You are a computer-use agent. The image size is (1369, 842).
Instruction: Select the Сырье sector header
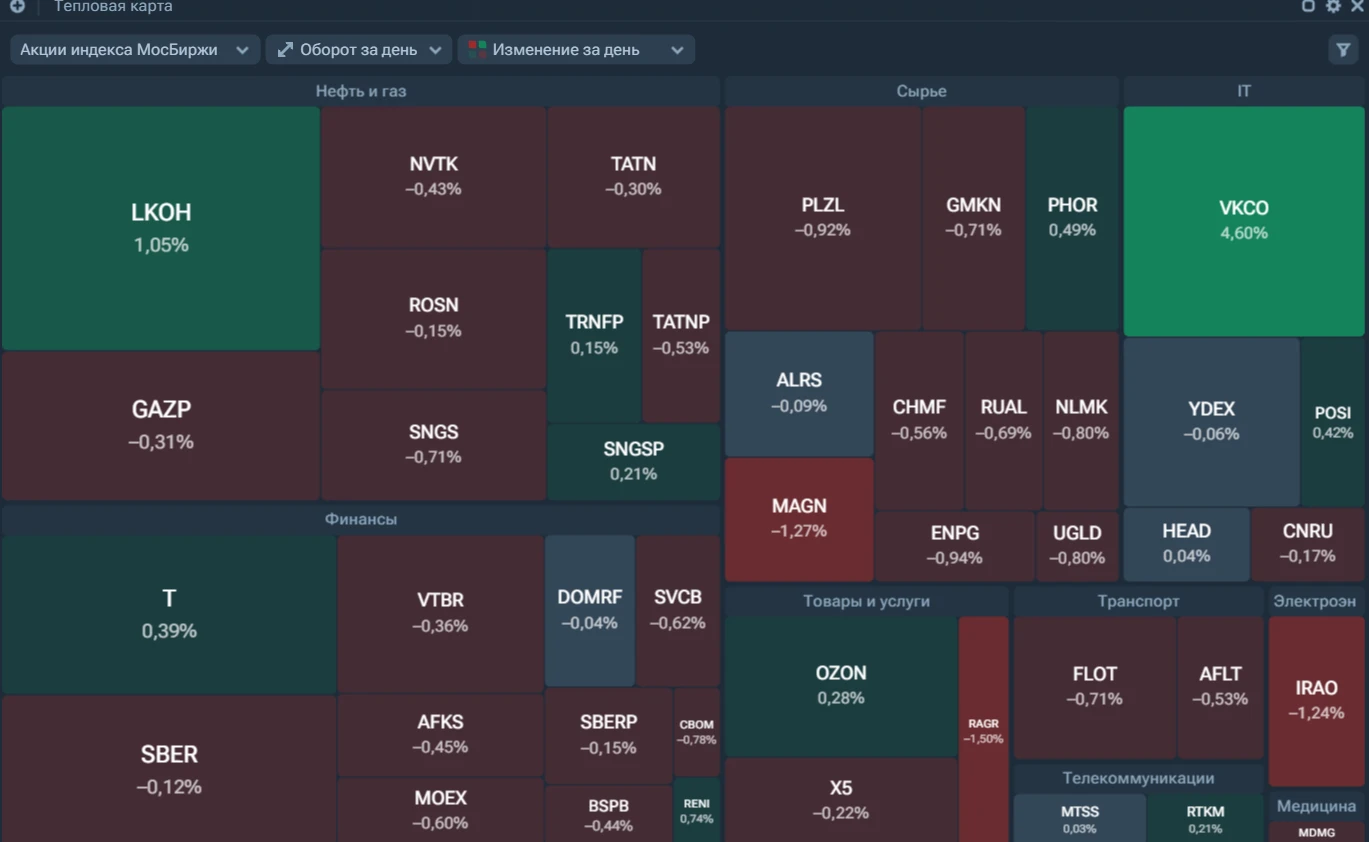(922, 91)
